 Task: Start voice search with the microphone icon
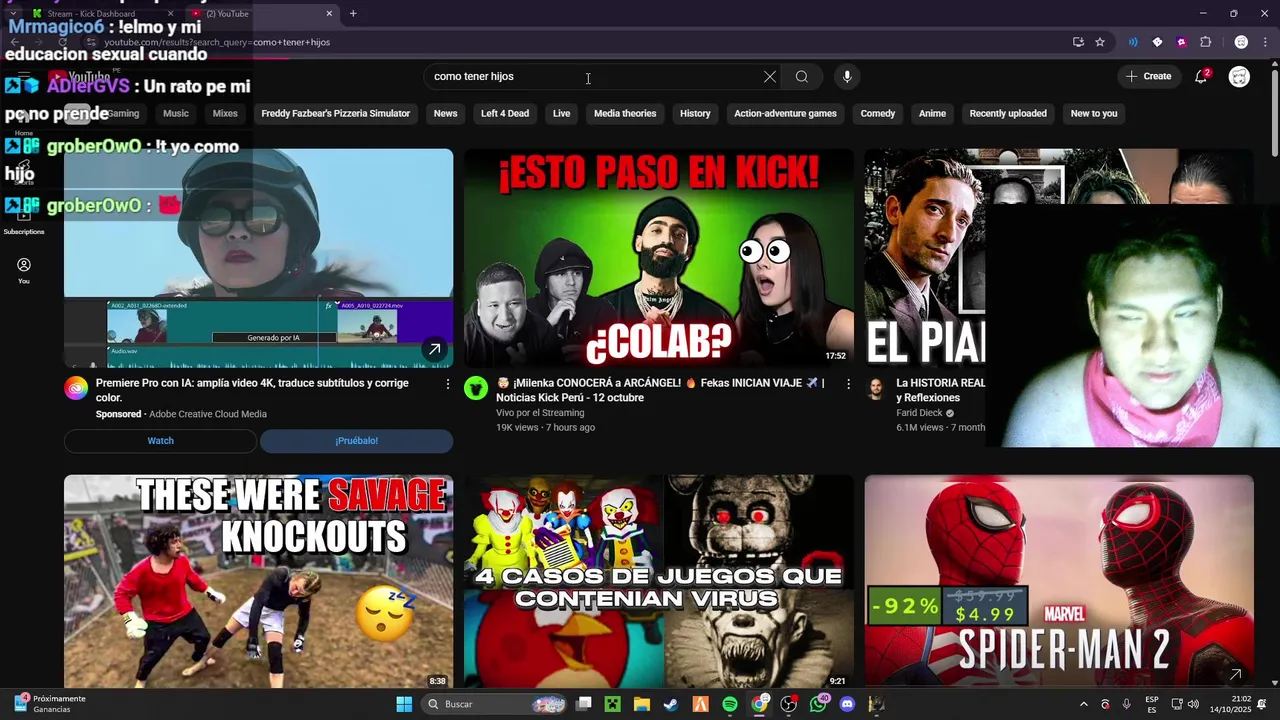click(x=847, y=77)
